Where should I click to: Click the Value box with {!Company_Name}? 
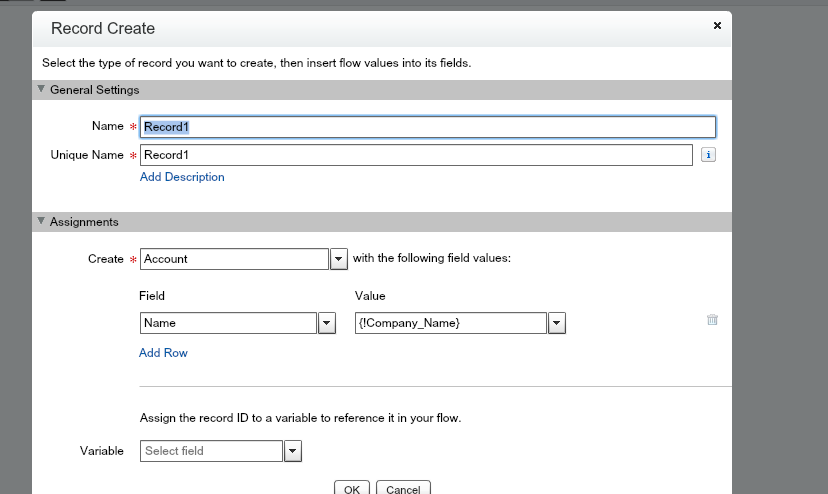point(450,323)
